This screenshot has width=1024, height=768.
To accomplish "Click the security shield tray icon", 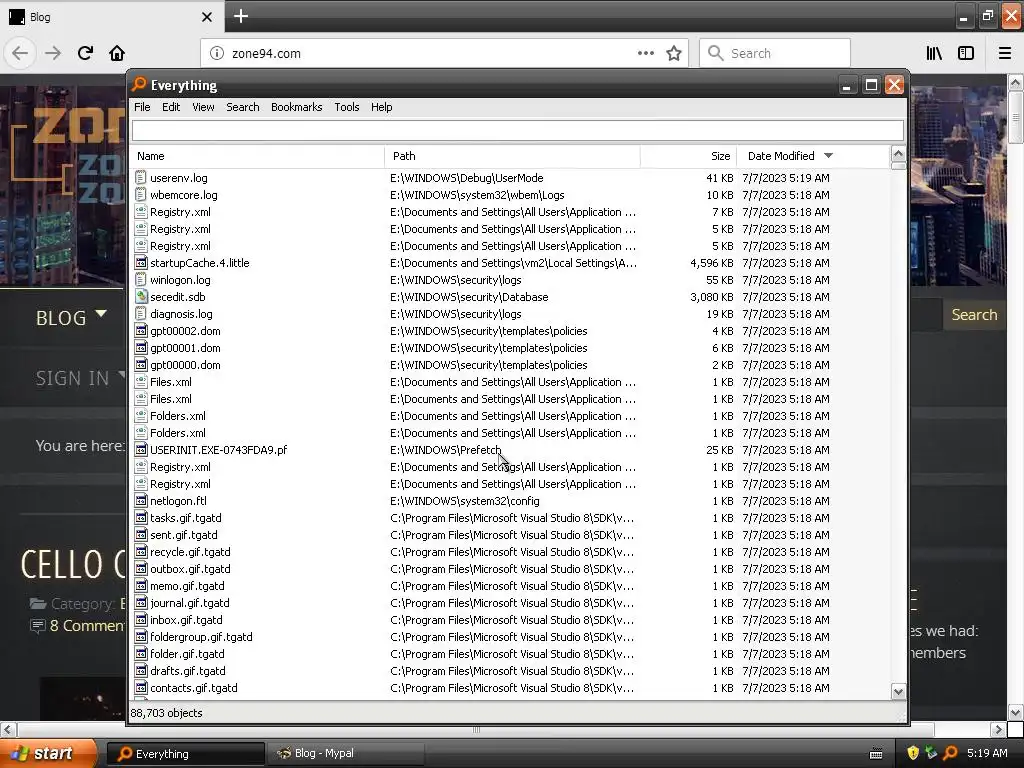I will (913, 753).
